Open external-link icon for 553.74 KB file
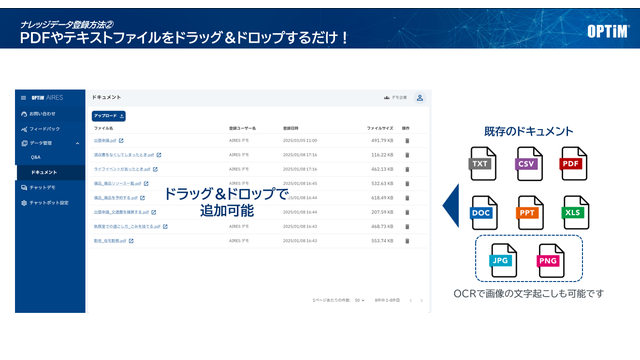 131,241
